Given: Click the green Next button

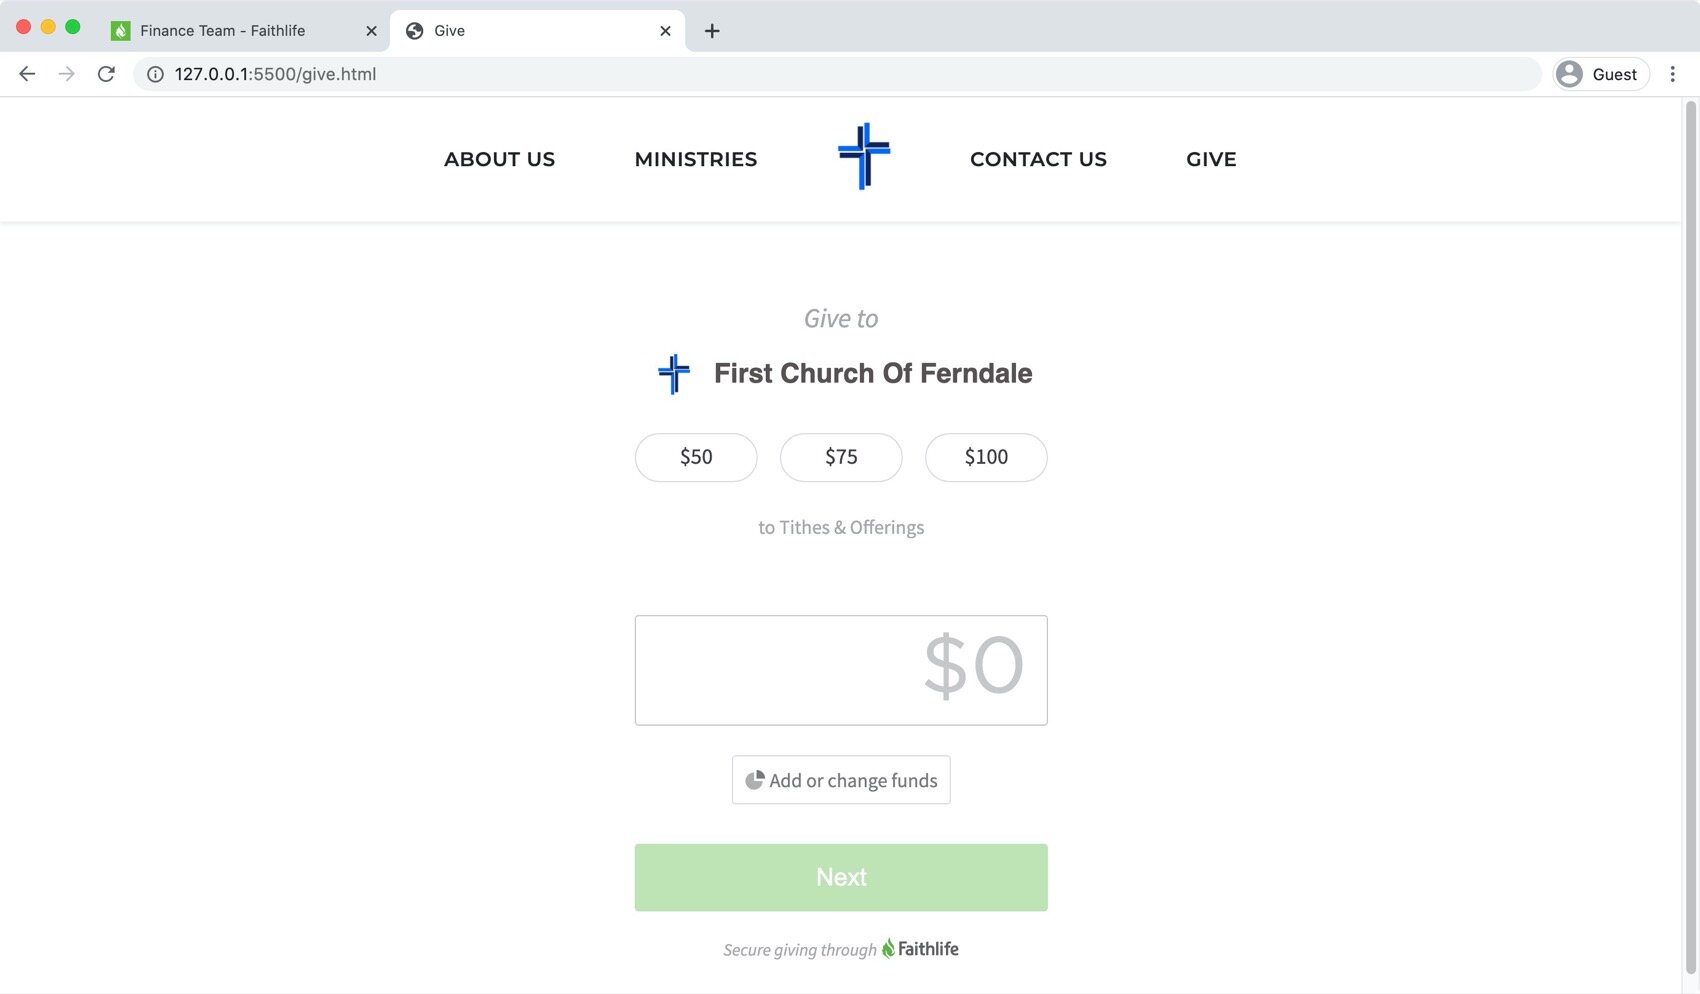Looking at the screenshot, I should pos(841,877).
